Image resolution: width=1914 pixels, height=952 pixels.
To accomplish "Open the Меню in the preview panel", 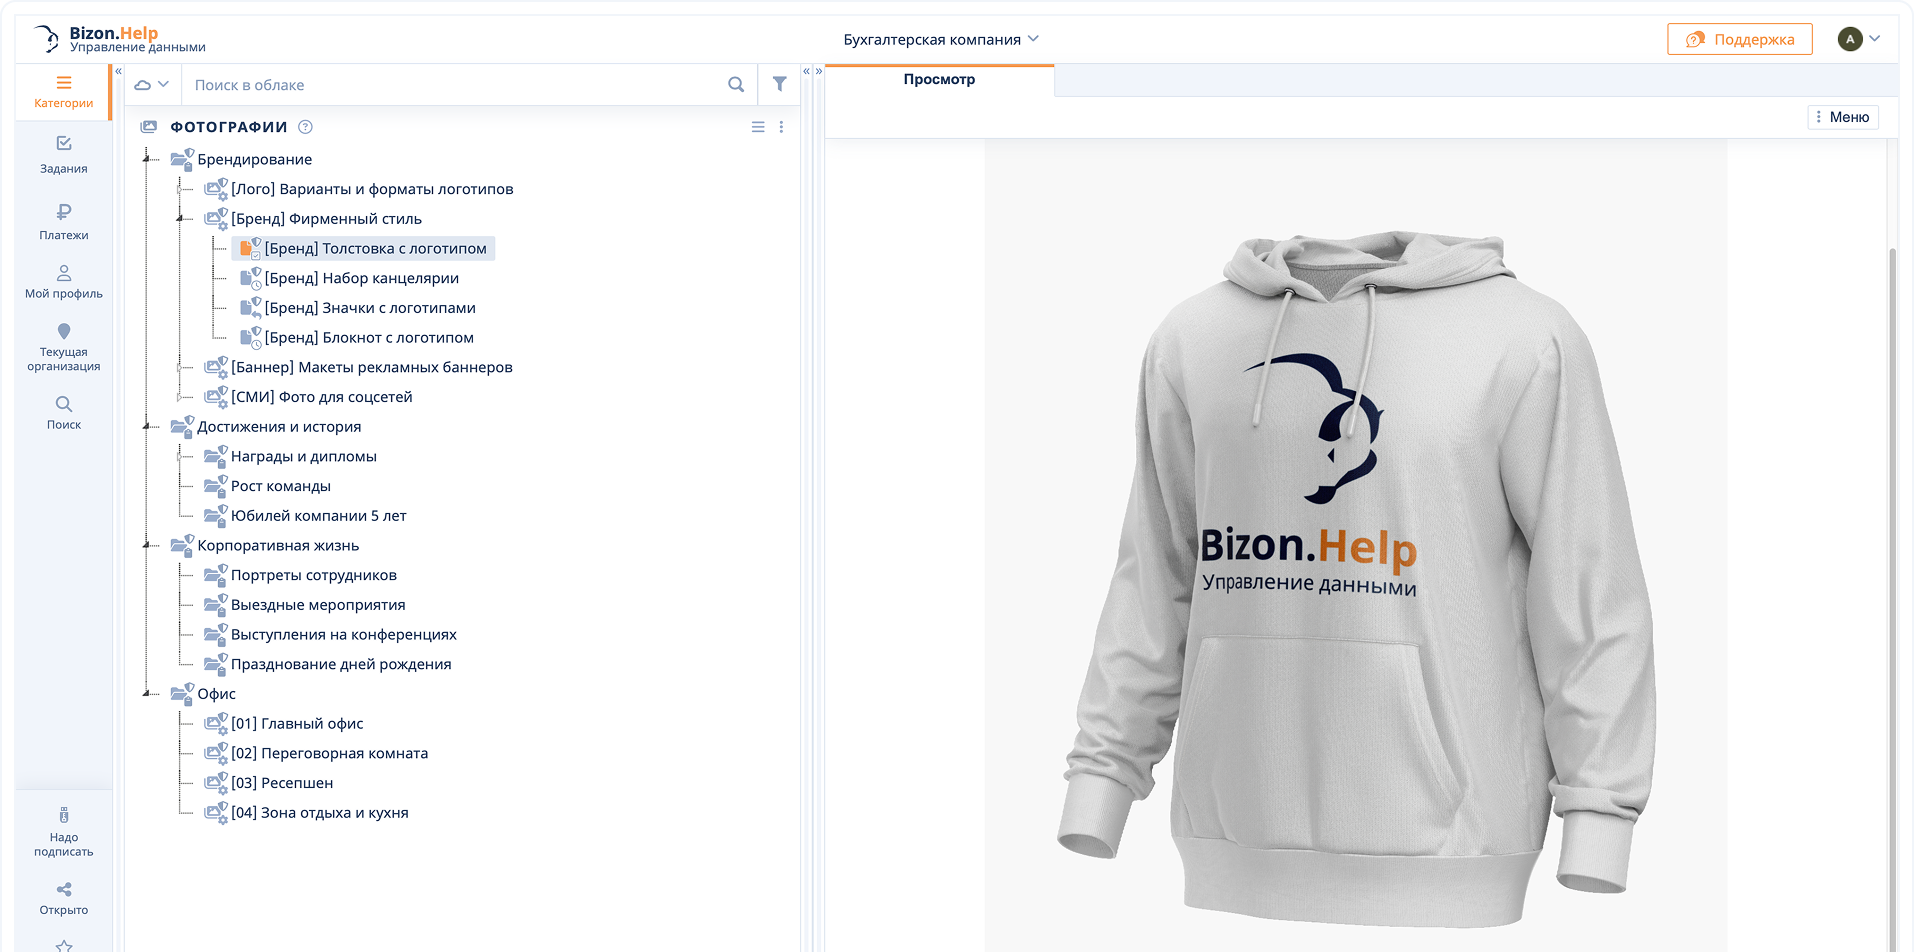I will tap(1843, 117).
